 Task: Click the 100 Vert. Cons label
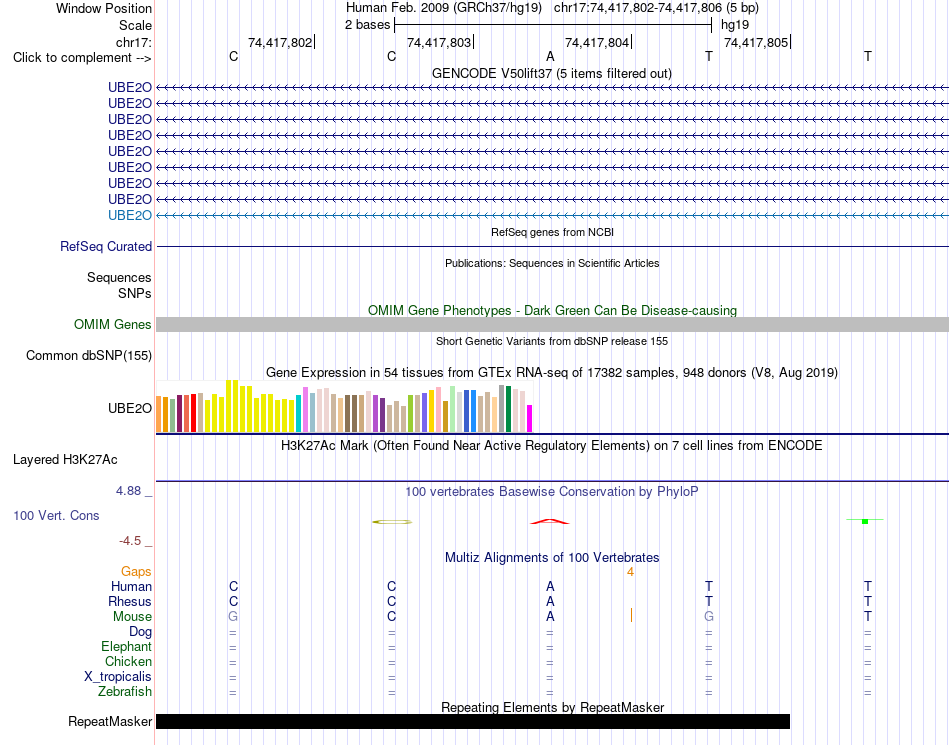56,515
